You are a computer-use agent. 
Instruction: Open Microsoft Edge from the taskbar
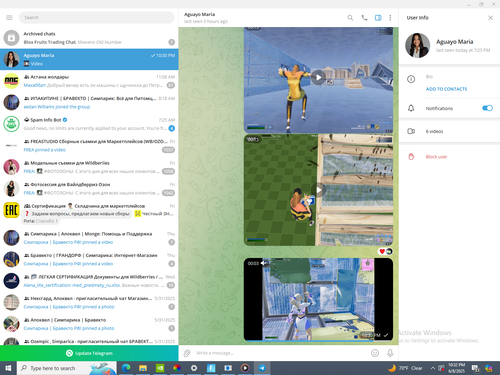click(x=126, y=368)
